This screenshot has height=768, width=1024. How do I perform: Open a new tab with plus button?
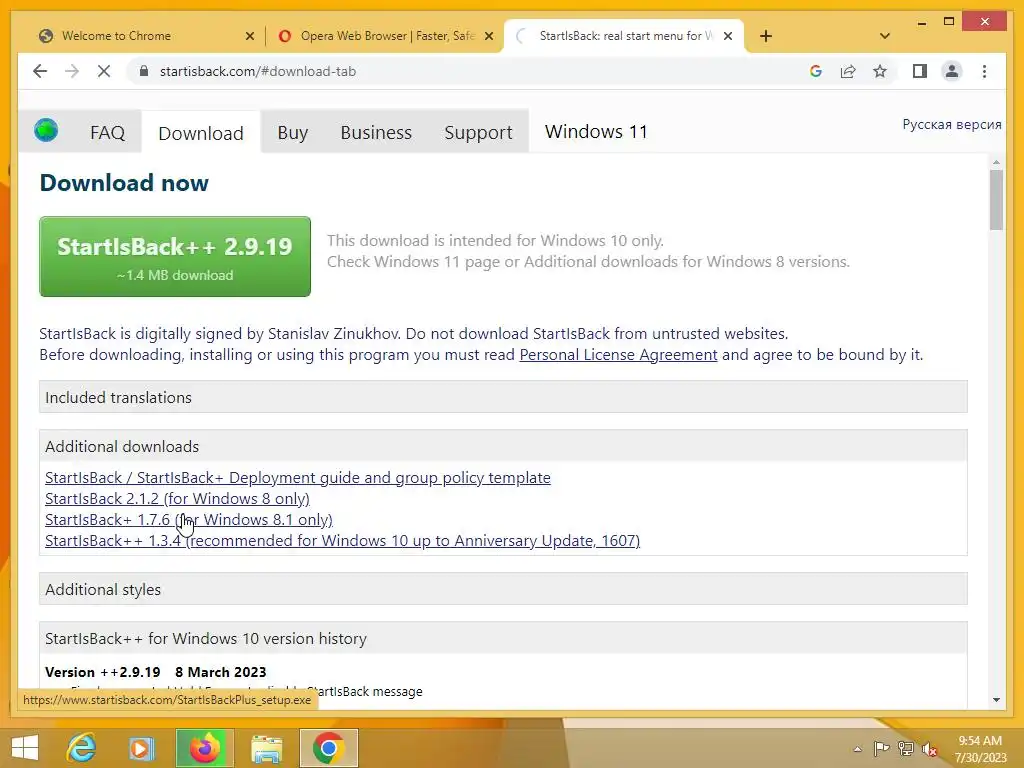click(x=766, y=36)
